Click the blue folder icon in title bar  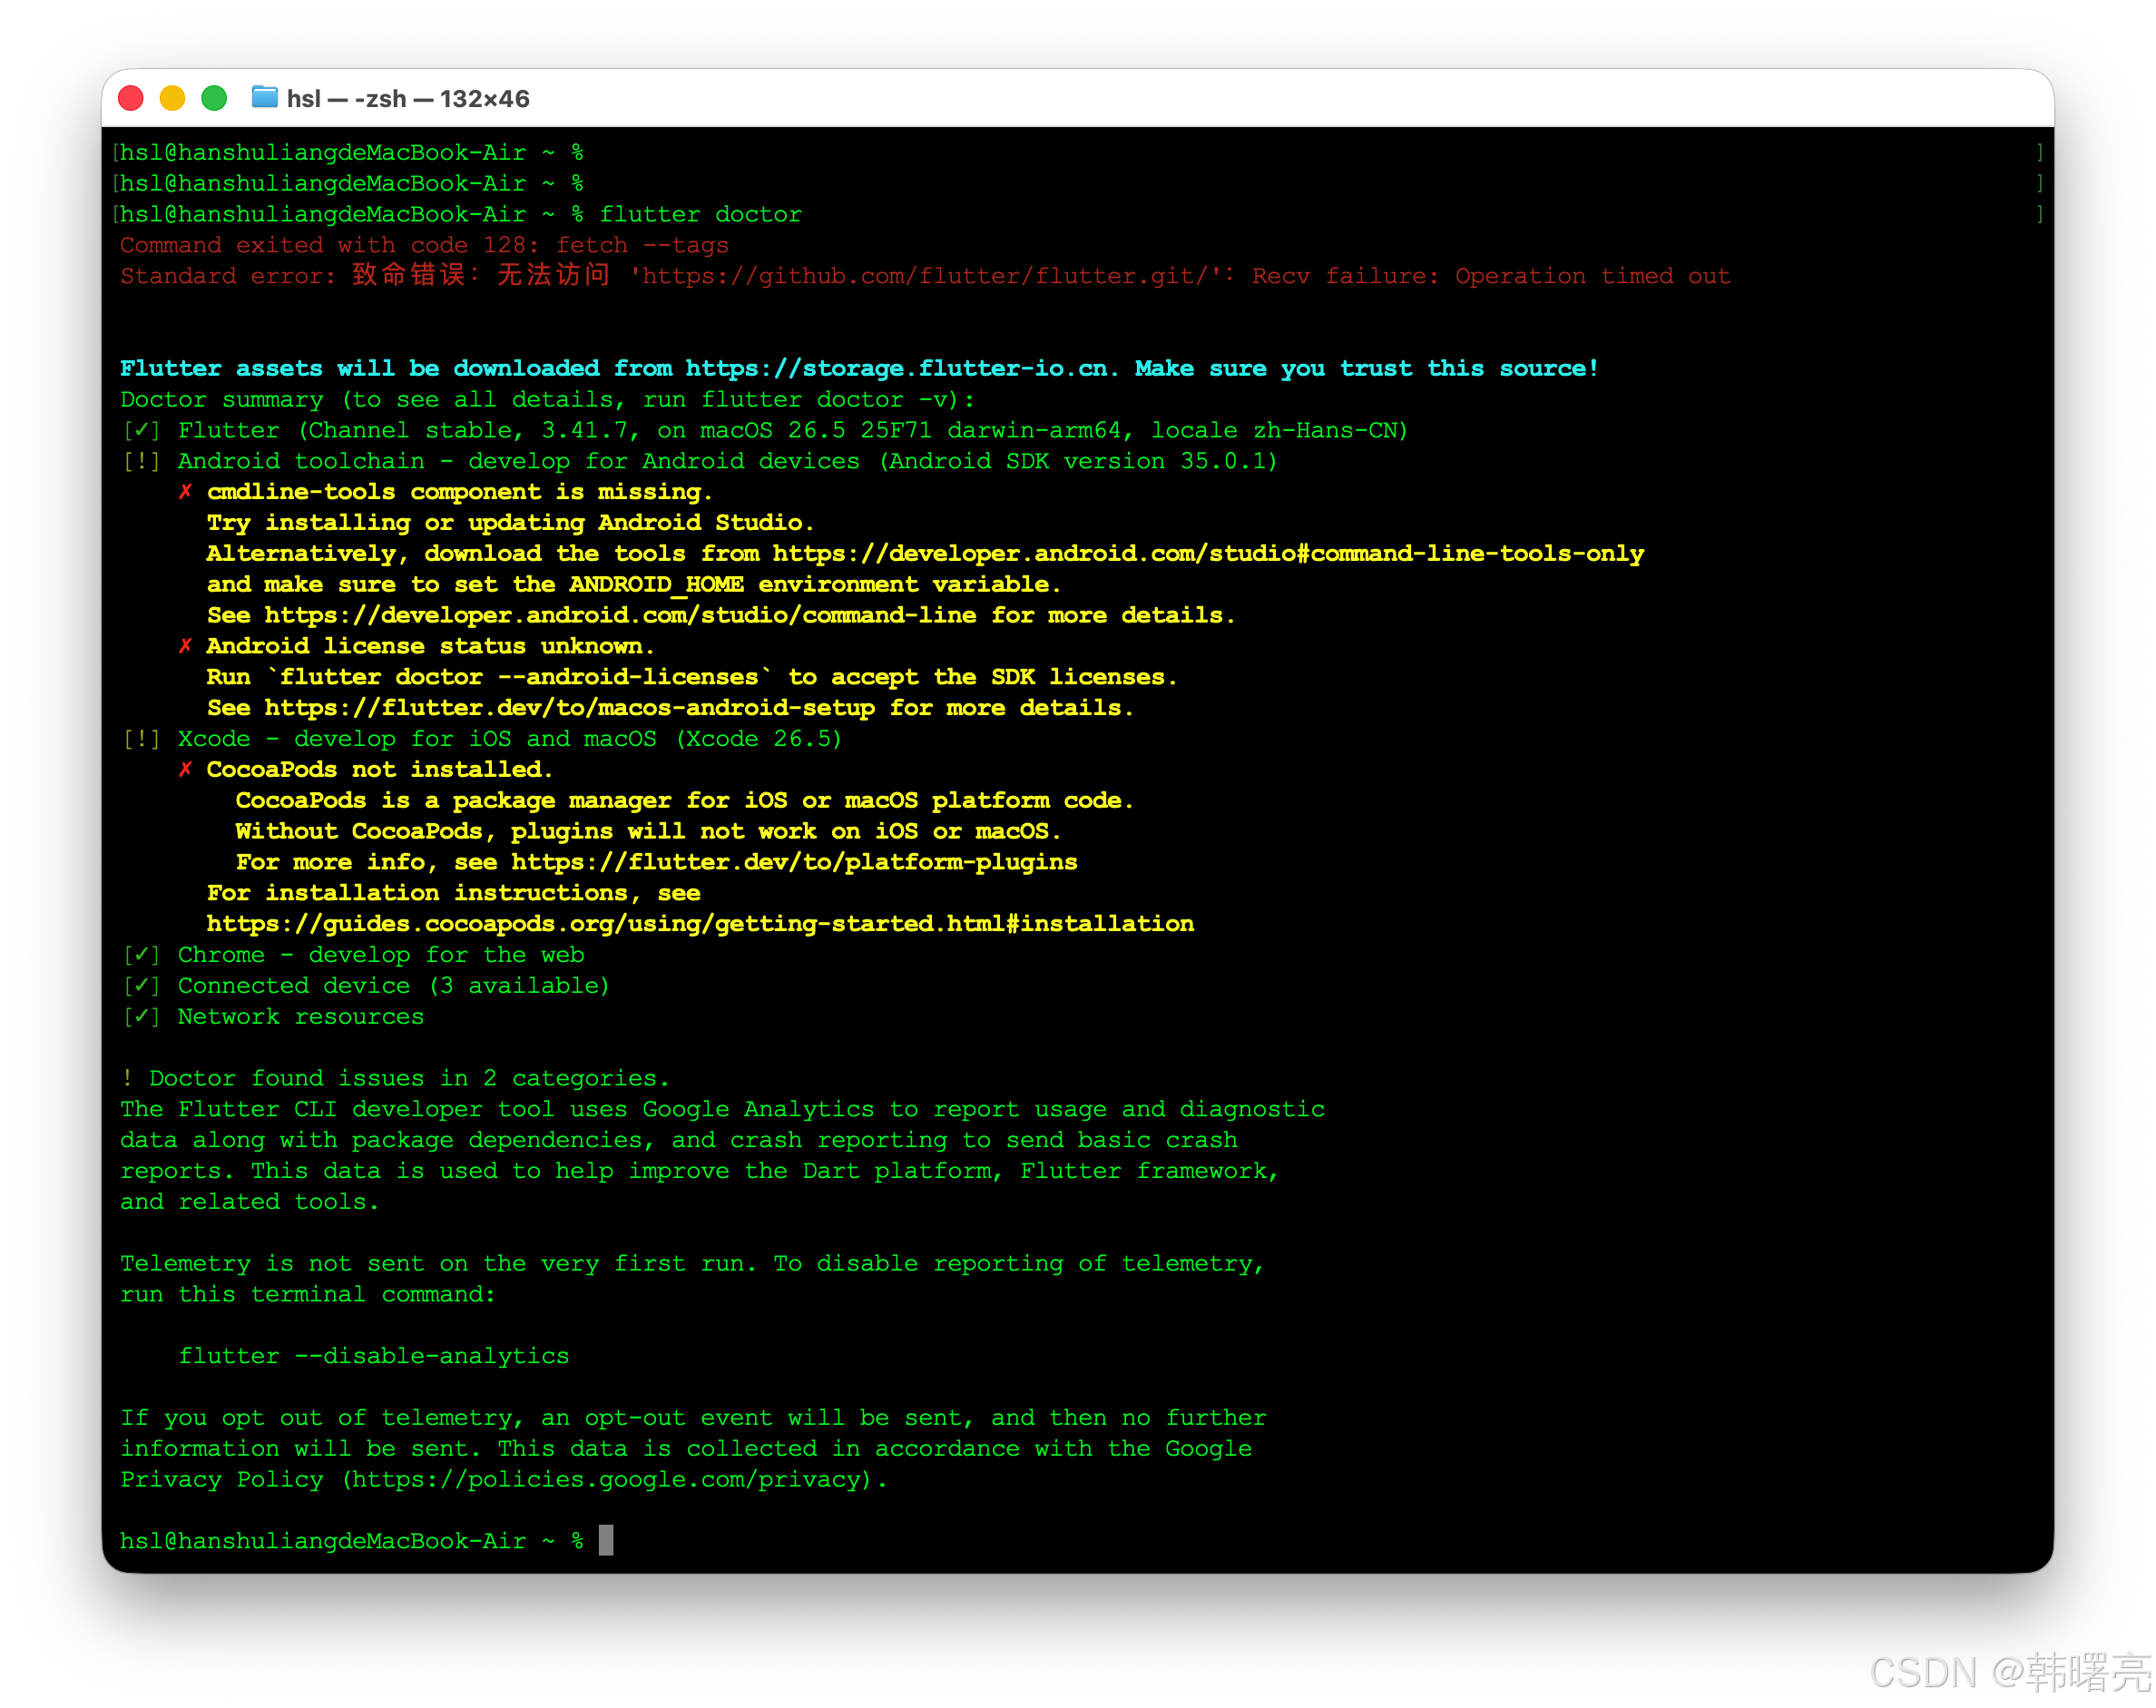[x=264, y=97]
